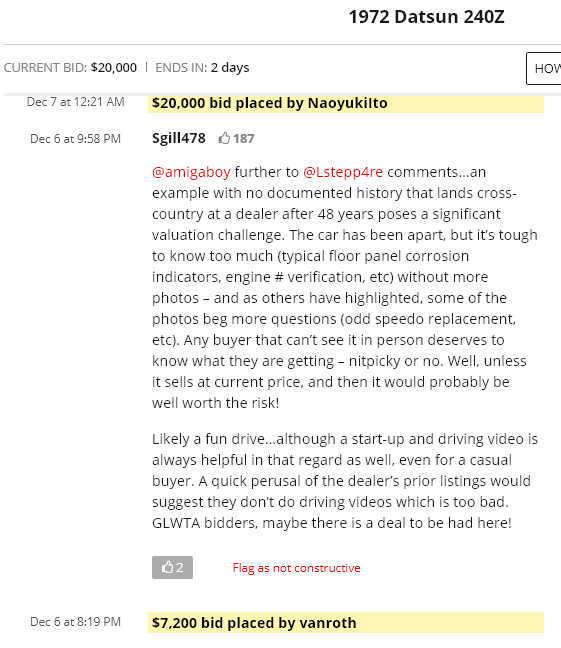
Task: Click the Dec 6 at 9:58 PM timestamp
Action: coord(76,138)
